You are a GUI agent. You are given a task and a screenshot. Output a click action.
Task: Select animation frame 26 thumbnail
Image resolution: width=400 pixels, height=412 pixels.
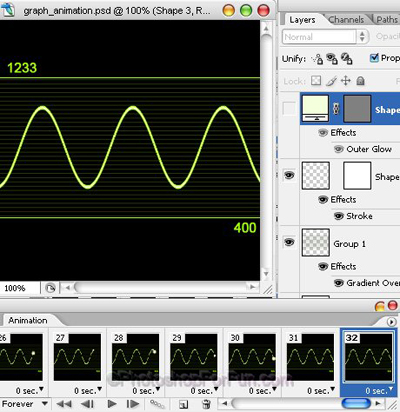pos(21,357)
